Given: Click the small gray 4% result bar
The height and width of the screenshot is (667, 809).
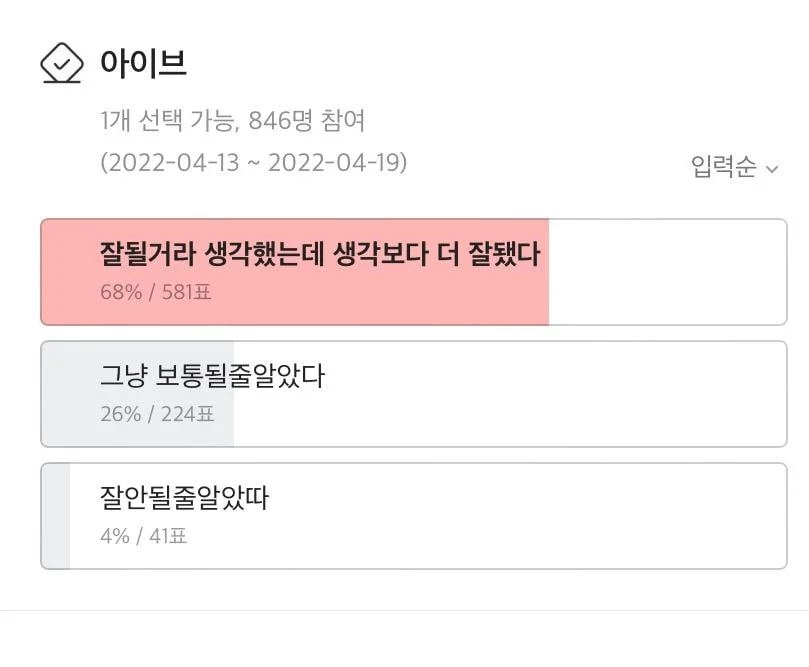Looking at the screenshot, I should pyautogui.click(x=56, y=516).
